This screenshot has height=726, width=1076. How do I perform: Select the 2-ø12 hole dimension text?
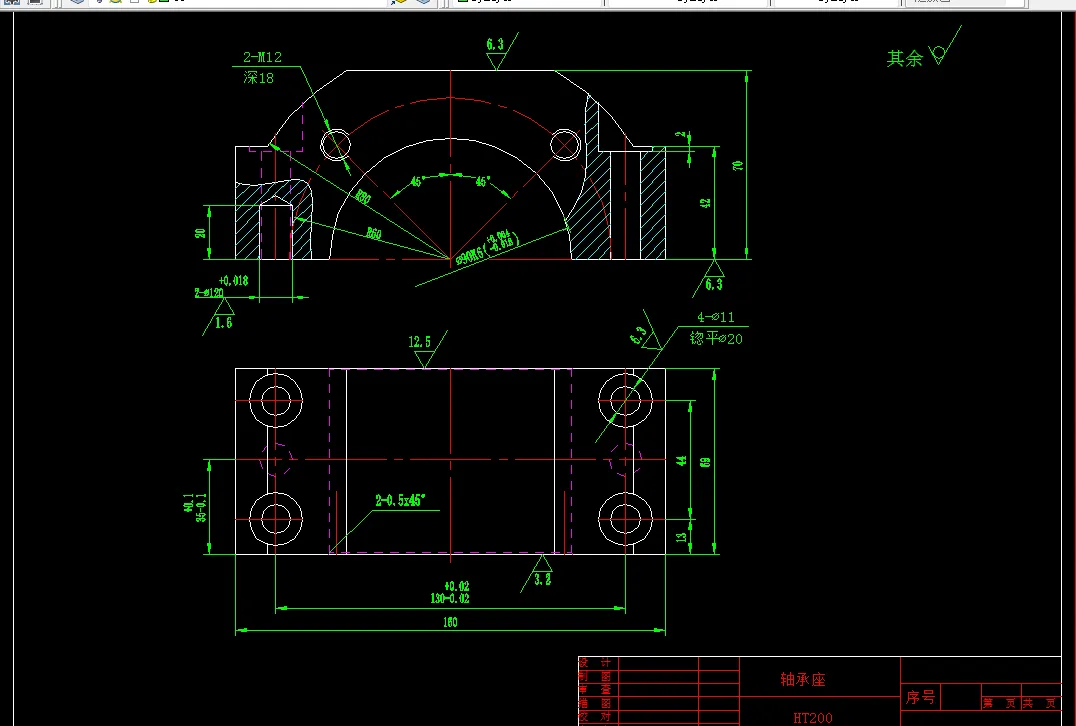coord(209,293)
